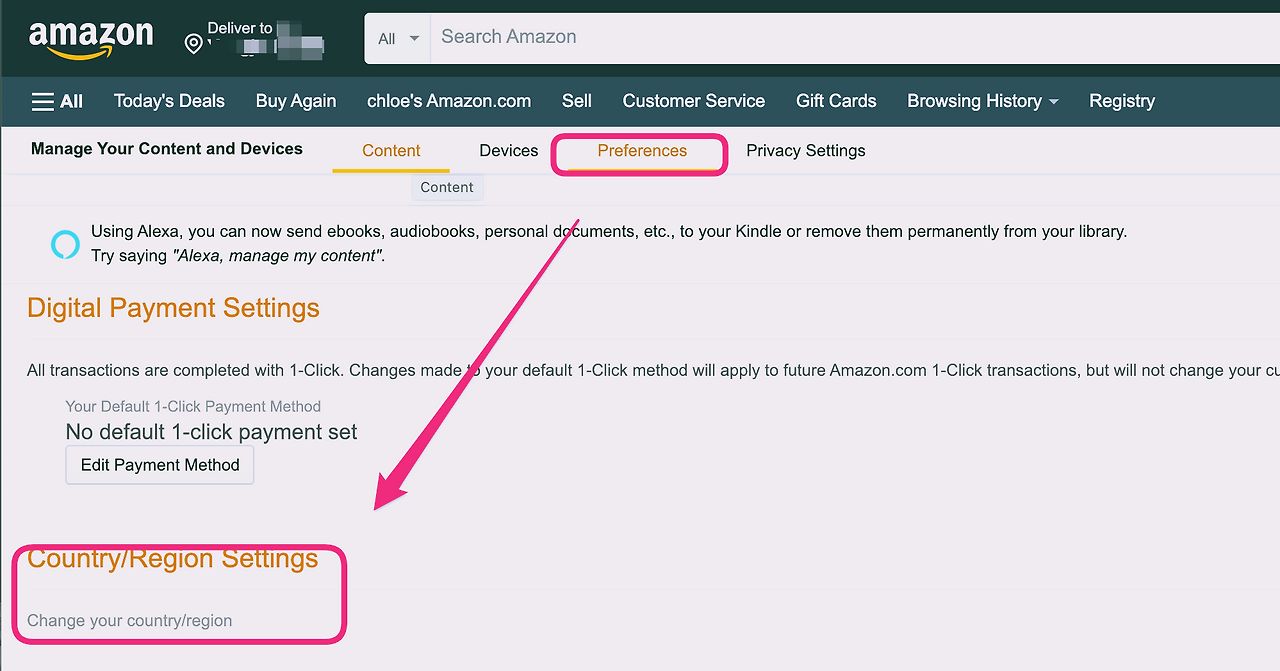Viewport: 1280px width, 671px height.
Task: Open the All search category dropdown
Action: pyautogui.click(x=398, y=39)
